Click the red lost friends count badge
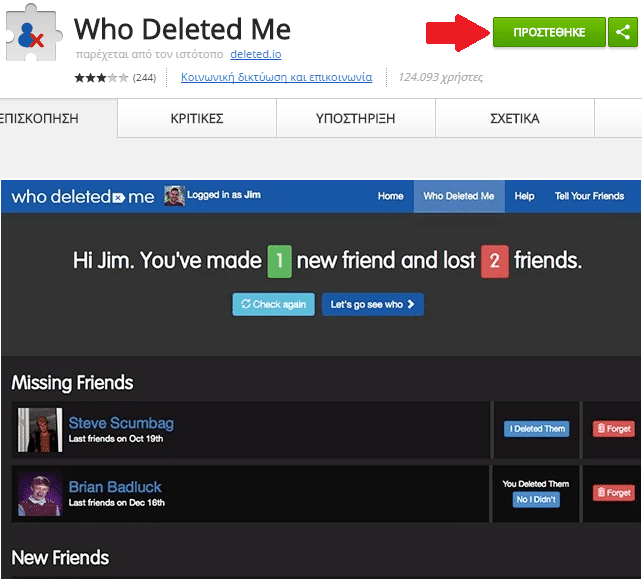 pyautogui.click(x=495, y=261)
